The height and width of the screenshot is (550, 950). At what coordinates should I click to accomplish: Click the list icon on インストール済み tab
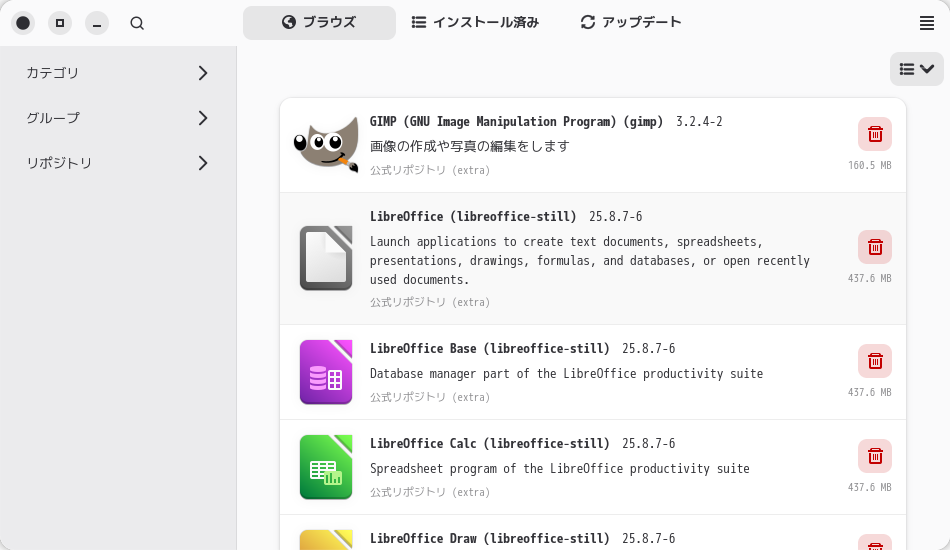pos(419,22)
